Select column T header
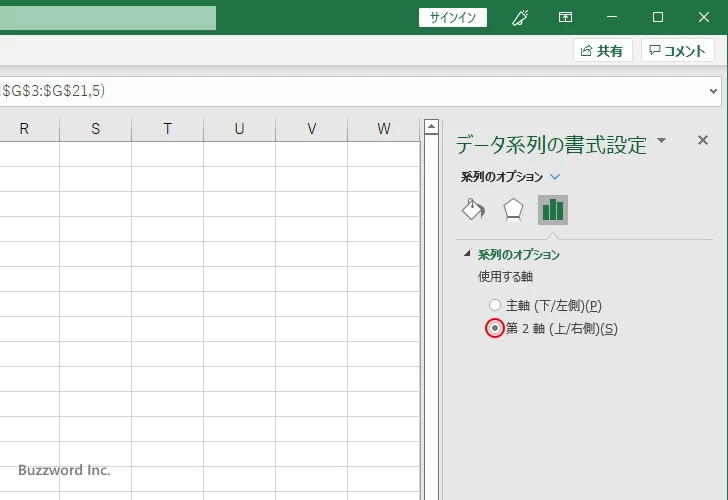The height and width of the screenshot is (500, 728). [x=168, y=129]
